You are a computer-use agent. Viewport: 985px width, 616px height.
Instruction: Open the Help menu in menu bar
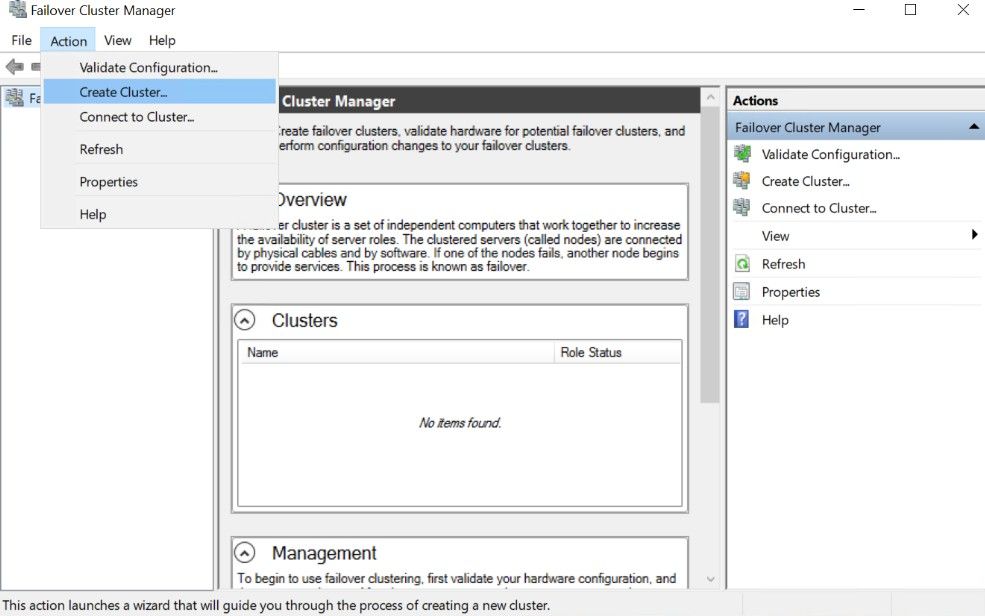[x=162, y=40]
